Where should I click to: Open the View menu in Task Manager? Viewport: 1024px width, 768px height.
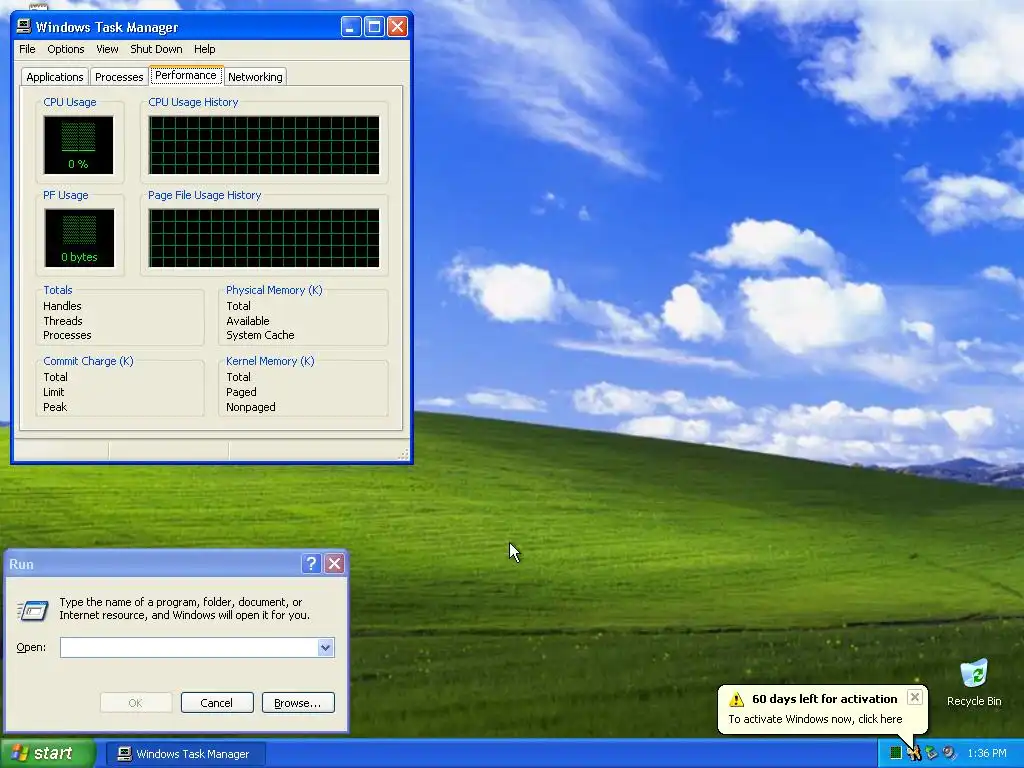coord(107,49)
